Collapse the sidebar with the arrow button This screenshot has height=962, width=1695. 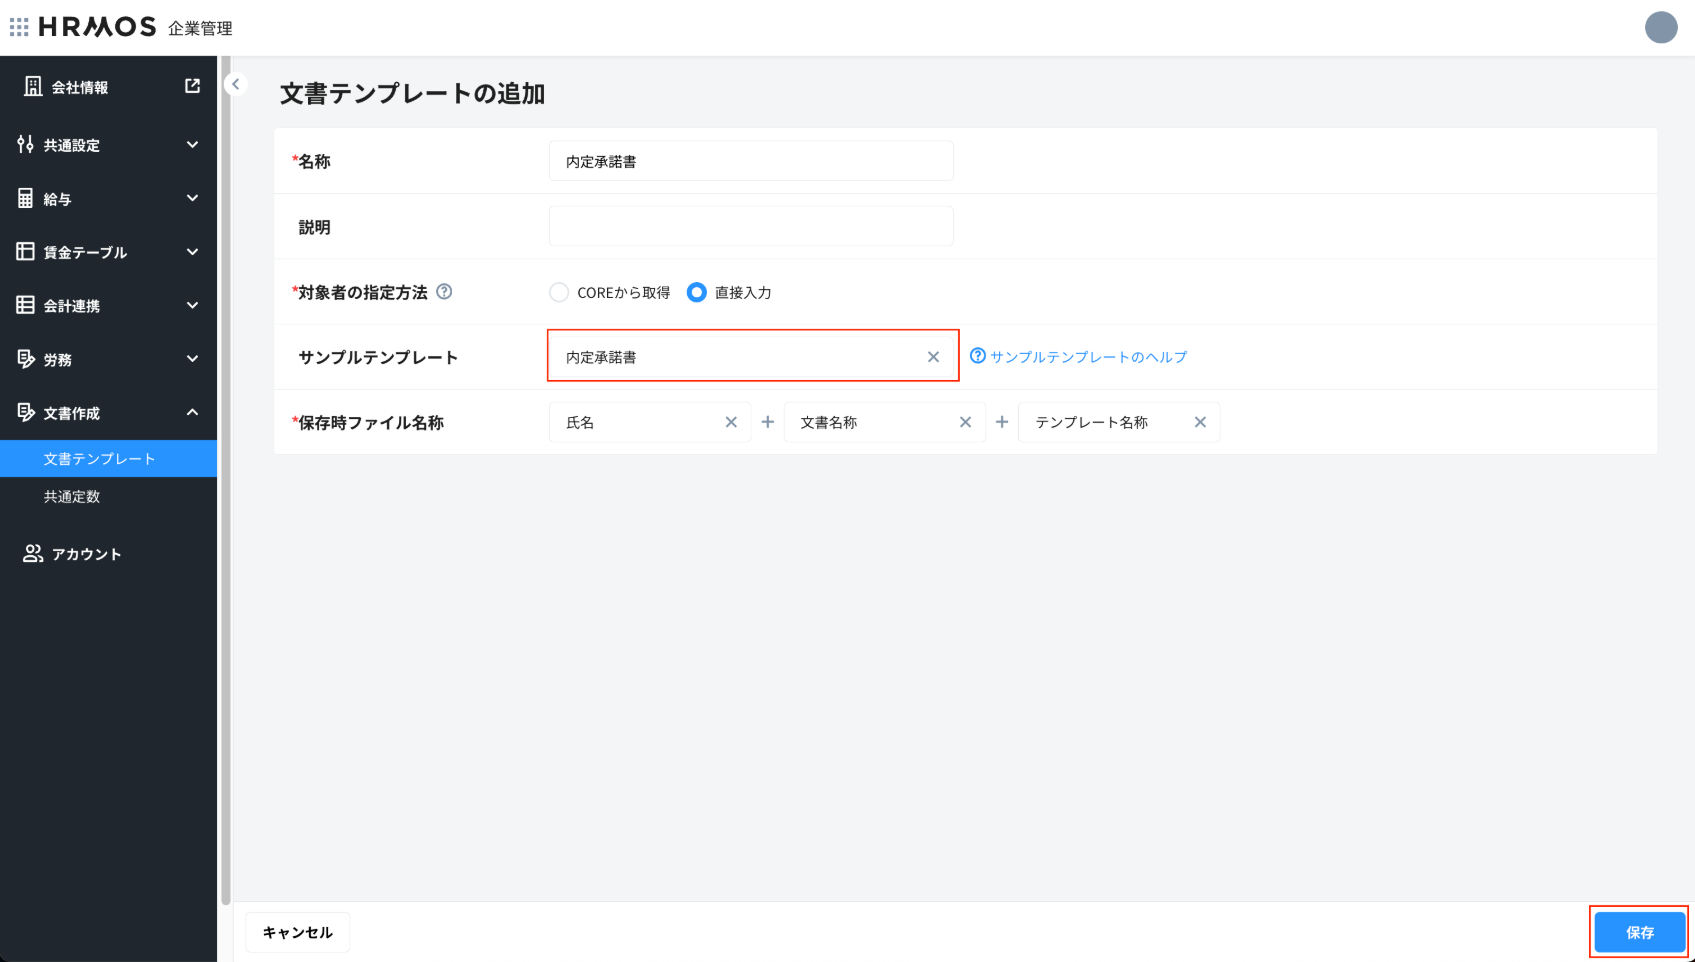236,84
